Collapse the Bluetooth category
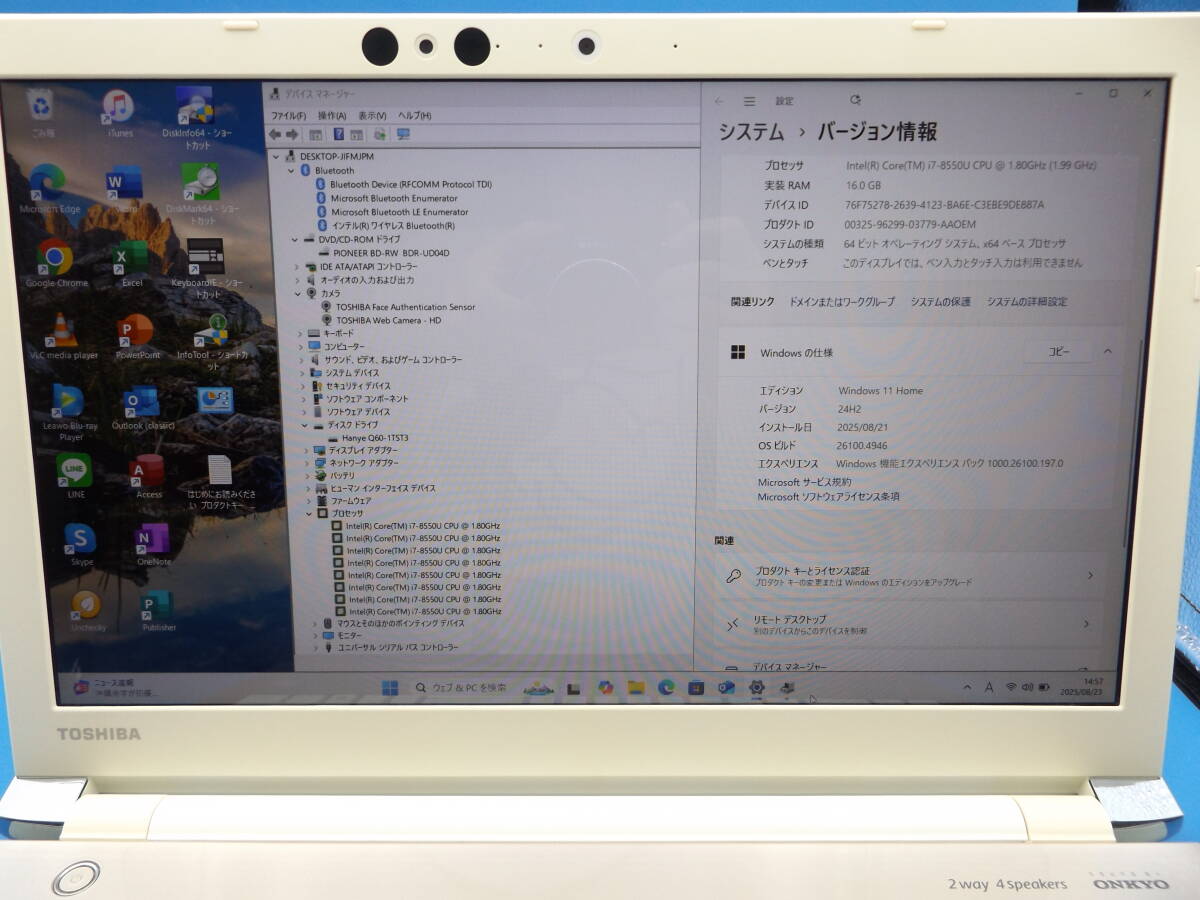Image resolution: width=1200 pixels, height=900 pixels. coord(291,171)
